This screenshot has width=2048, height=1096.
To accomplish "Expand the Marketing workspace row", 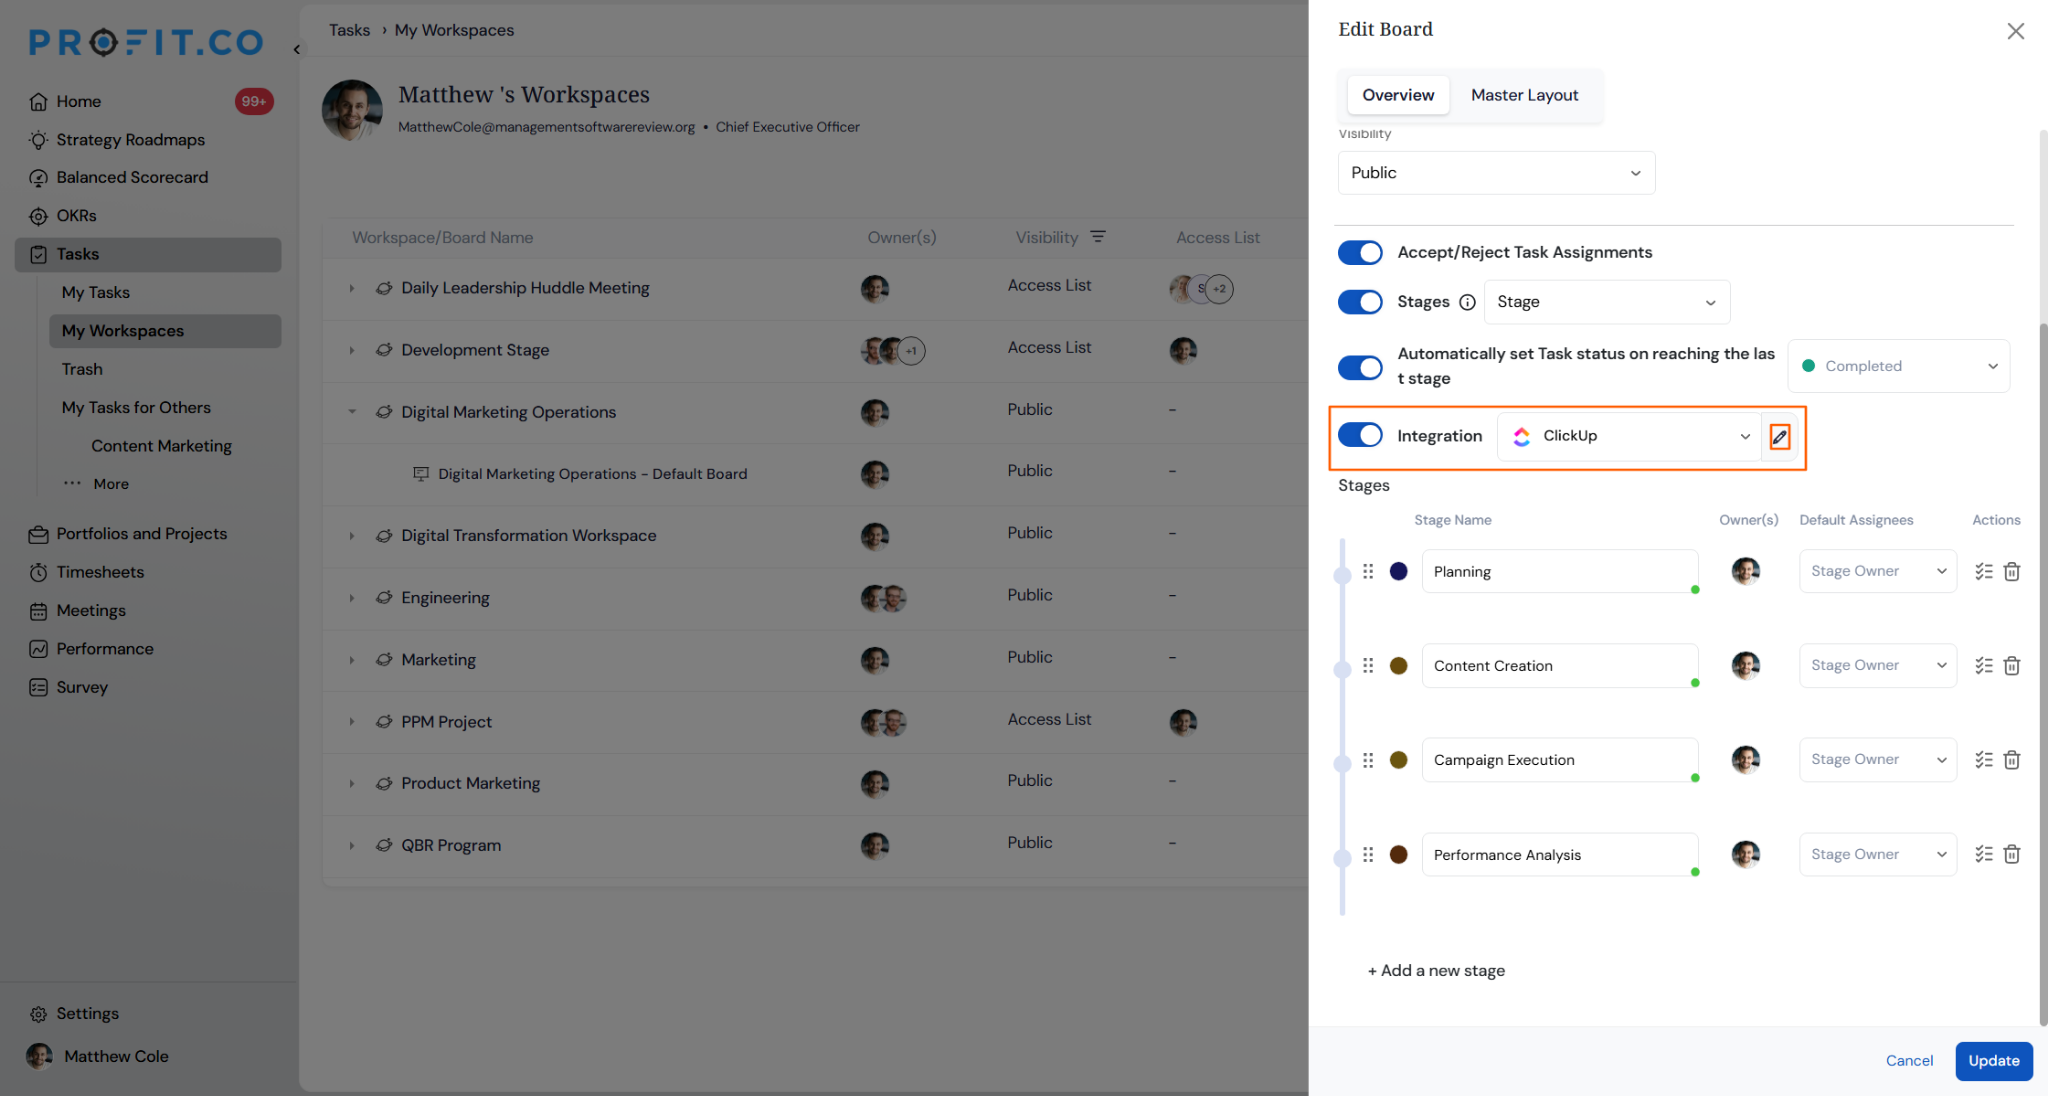I will (x=351, y=660).
